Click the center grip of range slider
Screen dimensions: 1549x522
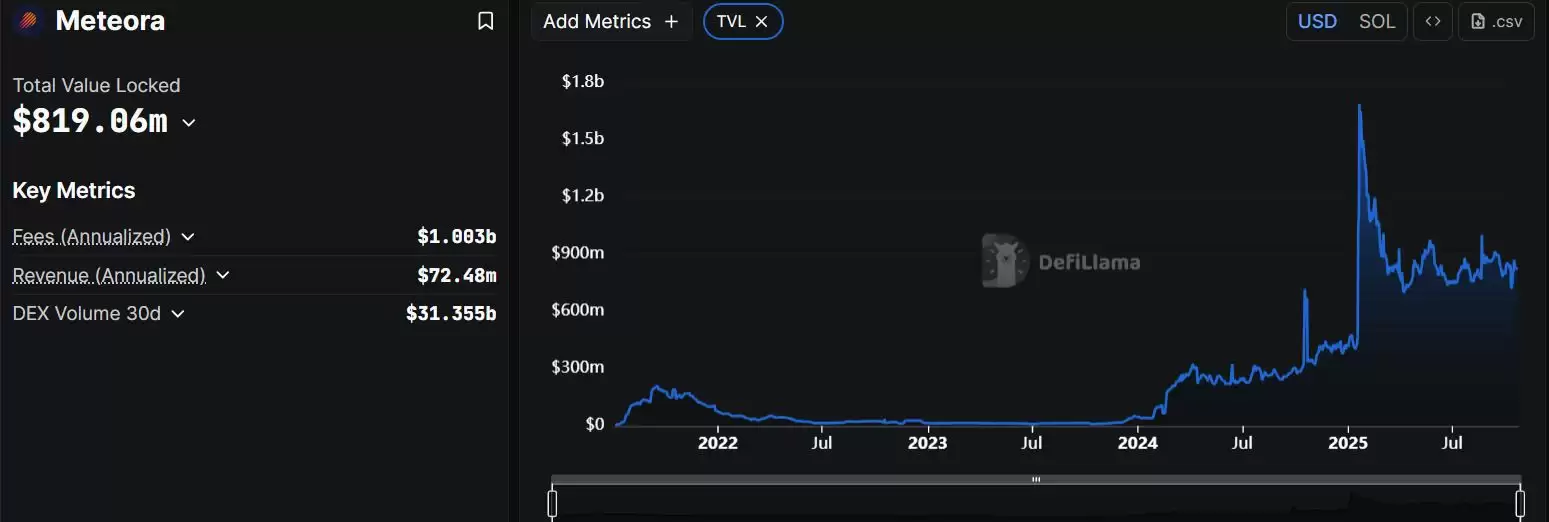(x=1036, y=480)
